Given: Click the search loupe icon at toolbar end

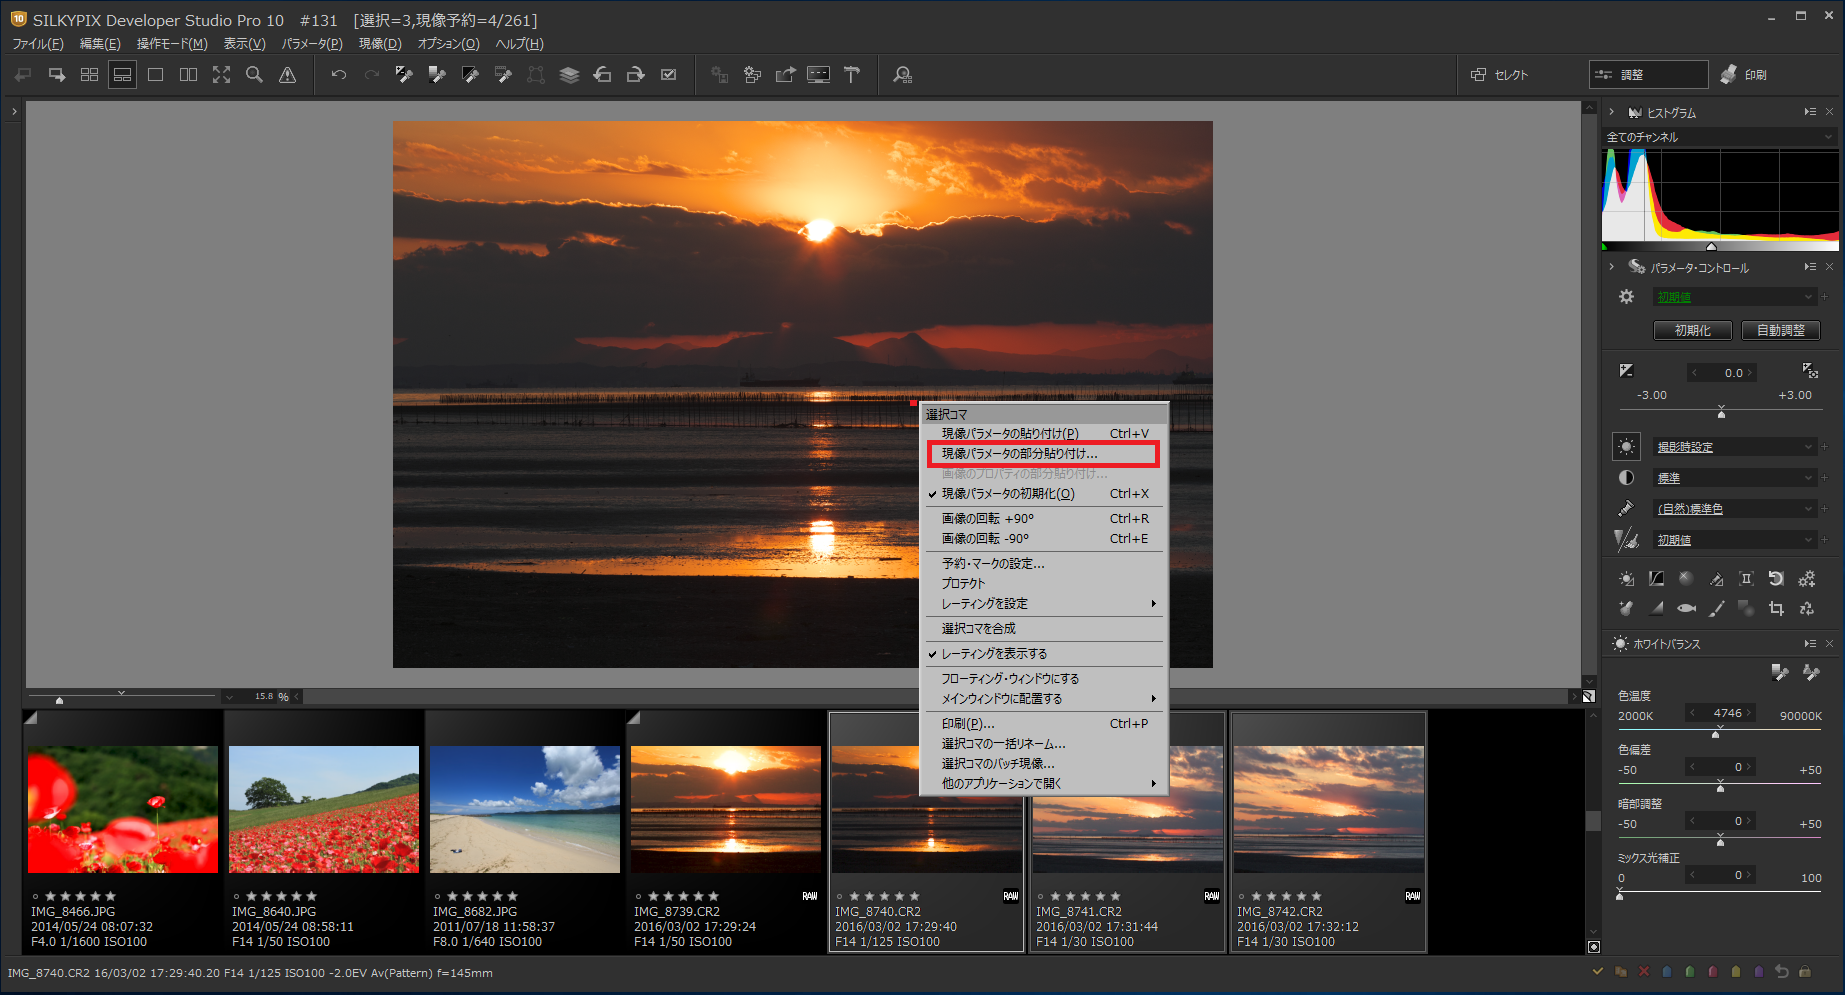Looking at the screenshot, I should pyautogui.click(x=903, y=75).
